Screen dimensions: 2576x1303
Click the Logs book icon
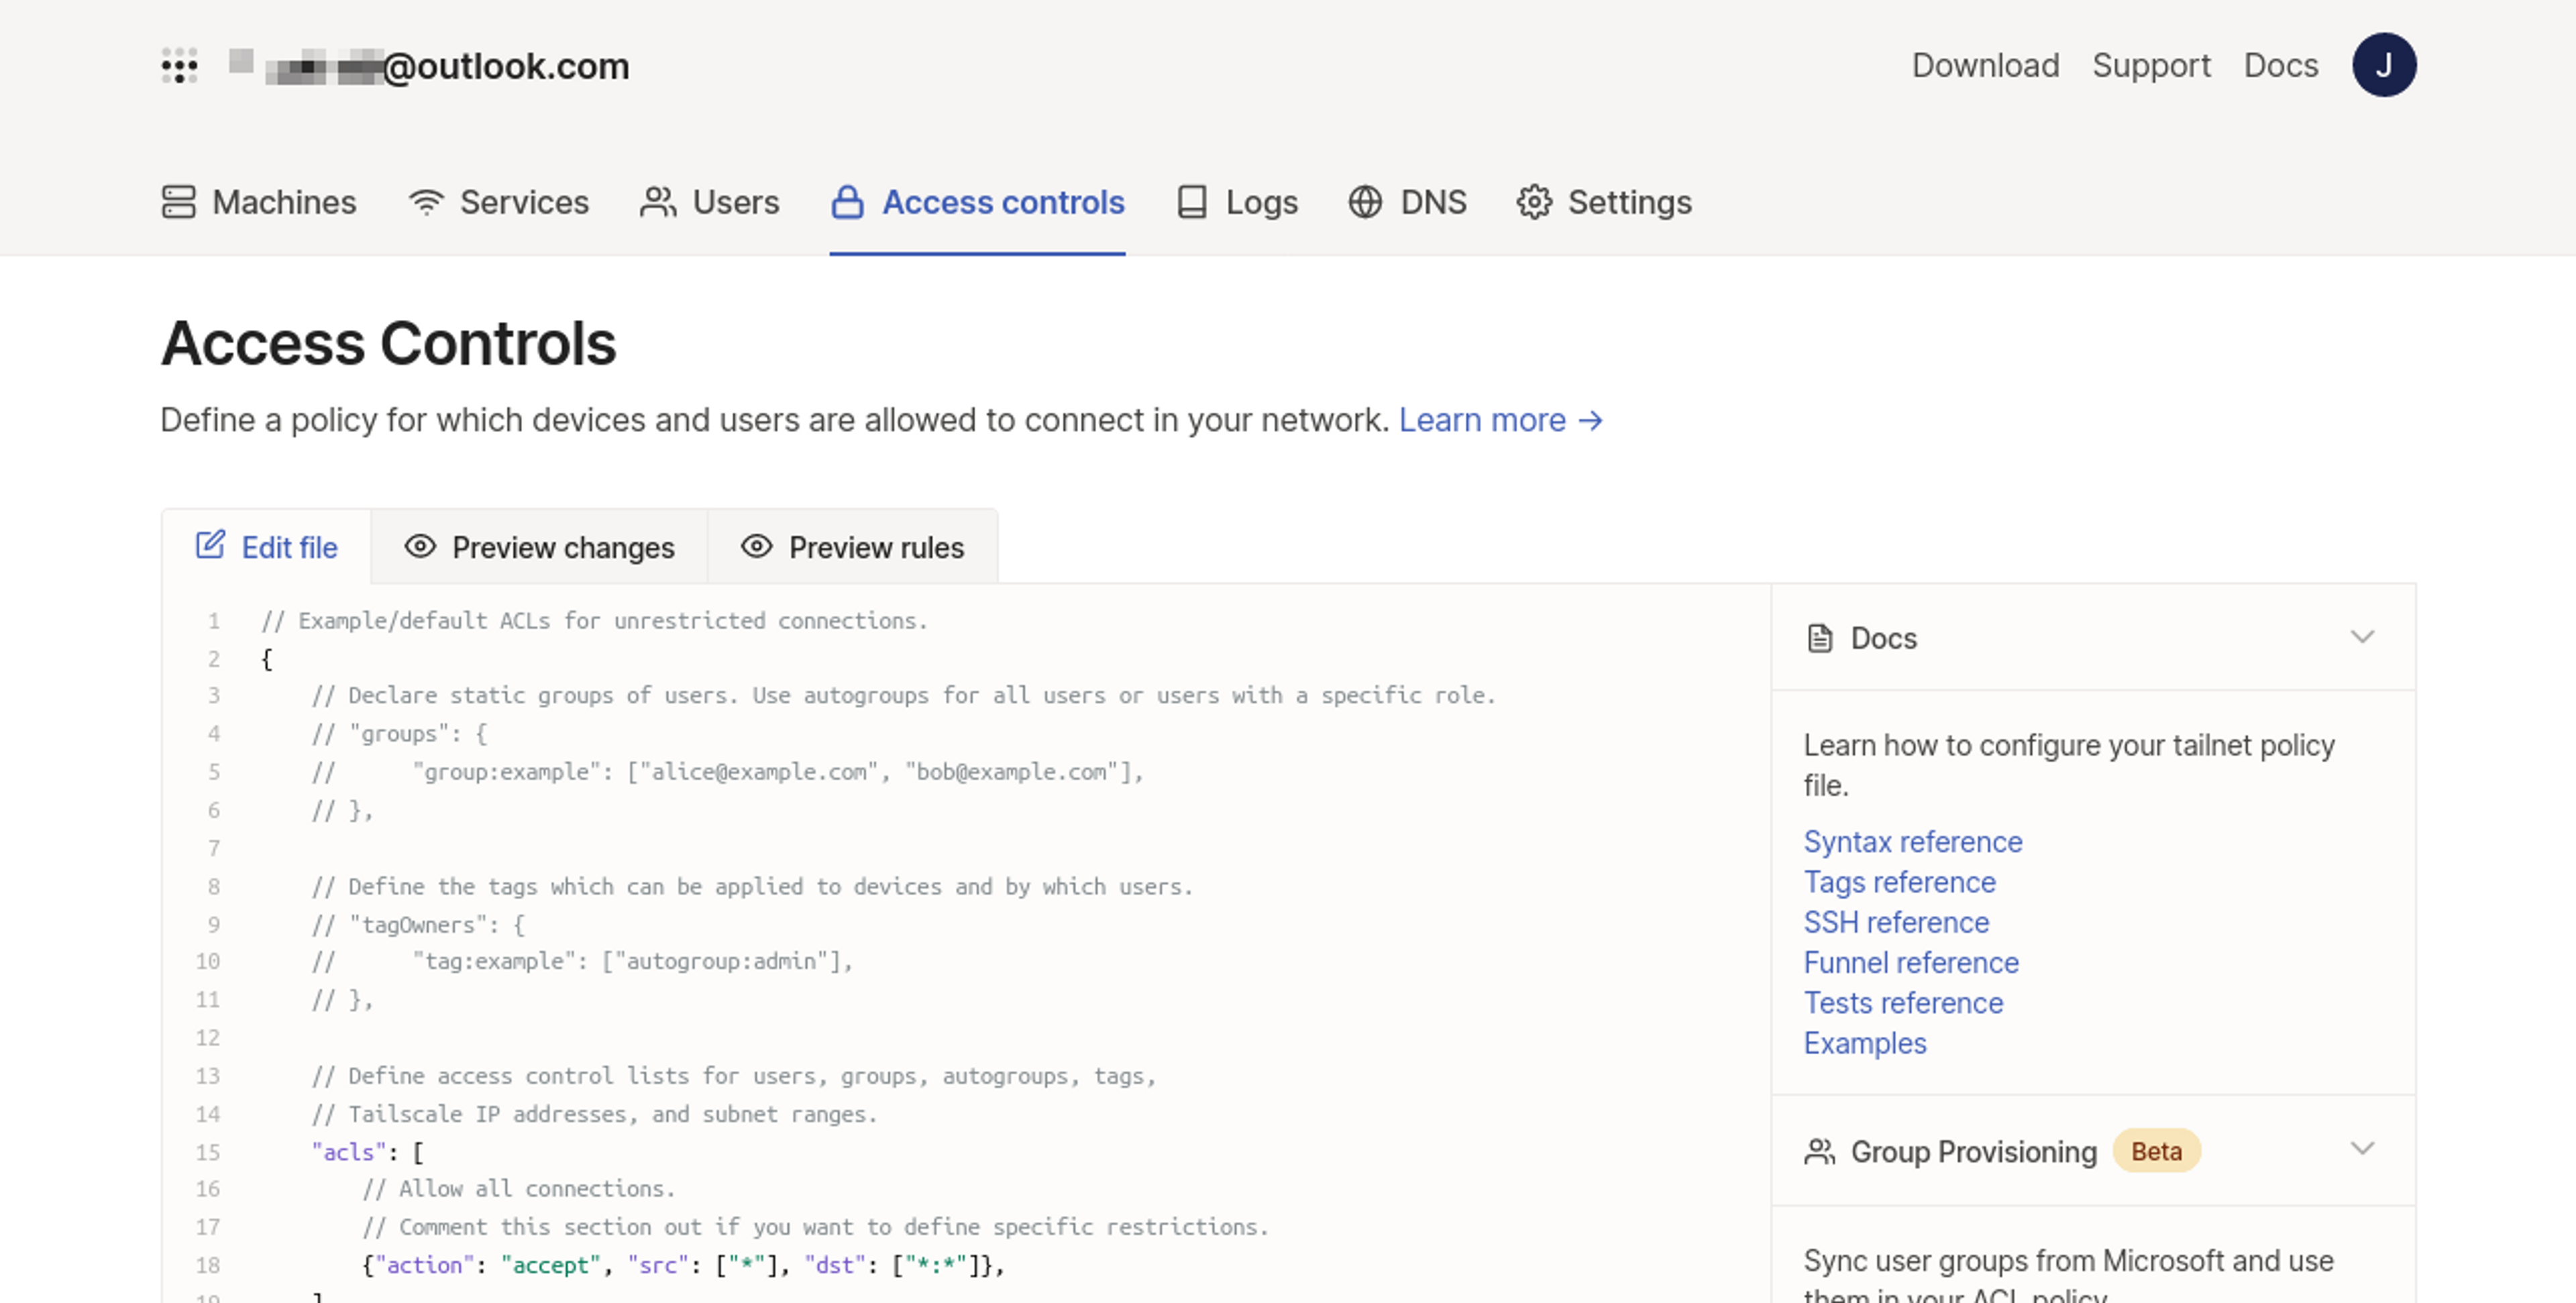click(x=1191, y=202)
